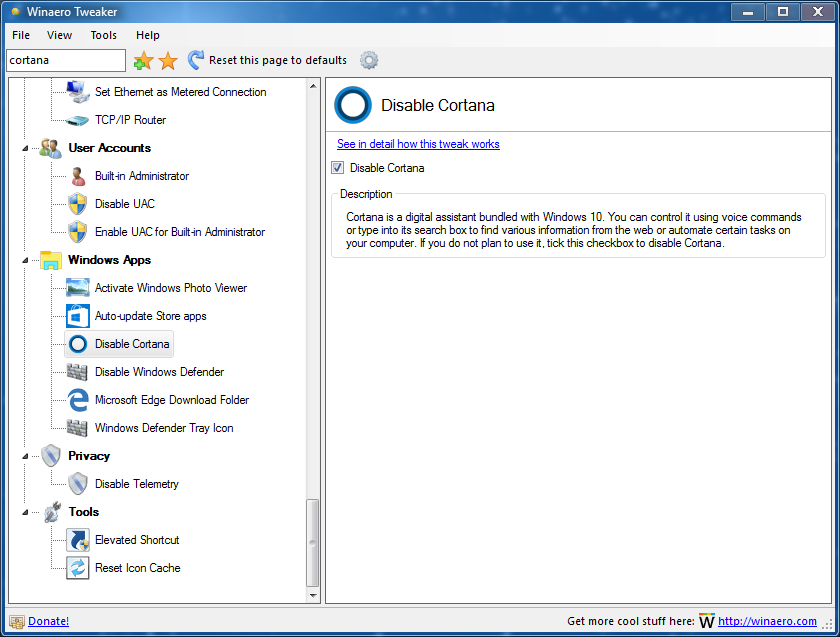Click the Cortana ring icon in tree
This screenshot has height=637, width=840.
[x=78, y=344]
